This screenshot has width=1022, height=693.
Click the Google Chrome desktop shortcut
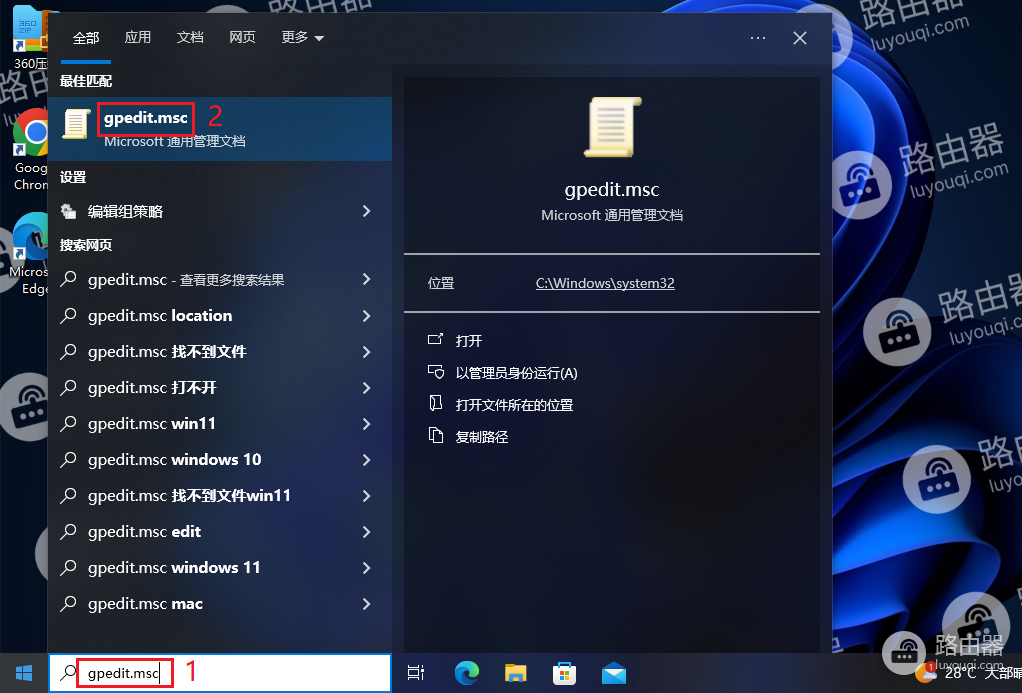(x=31, y=150)
